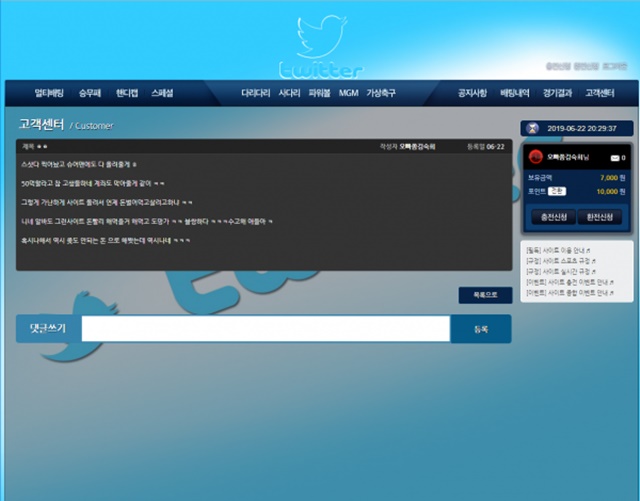Open 경기결과 match results

[557, 93]
